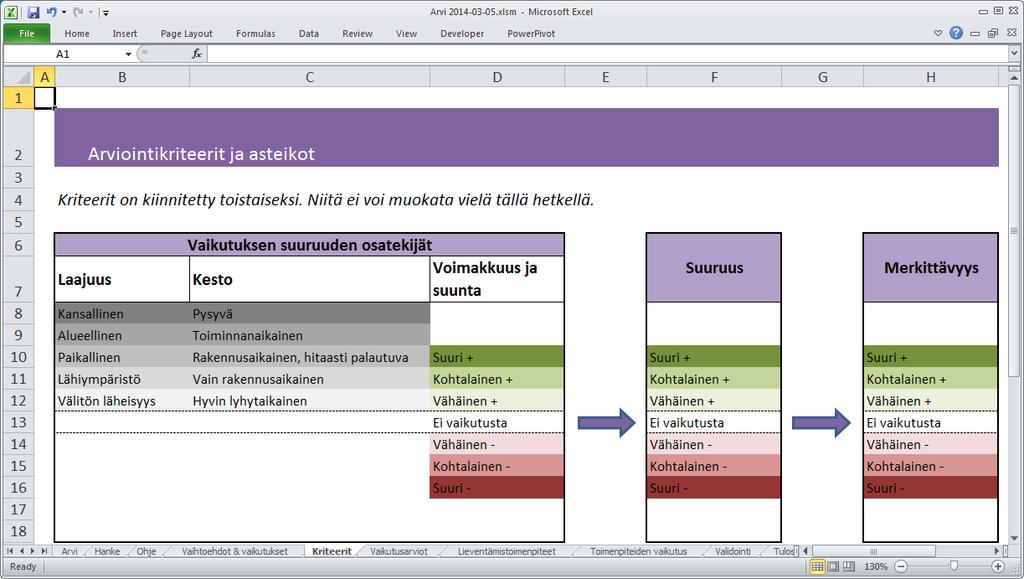Click the Save icon in Quick Access Toolbar
This screenshot has width=1024, height=579.
[x=33, y=12]
